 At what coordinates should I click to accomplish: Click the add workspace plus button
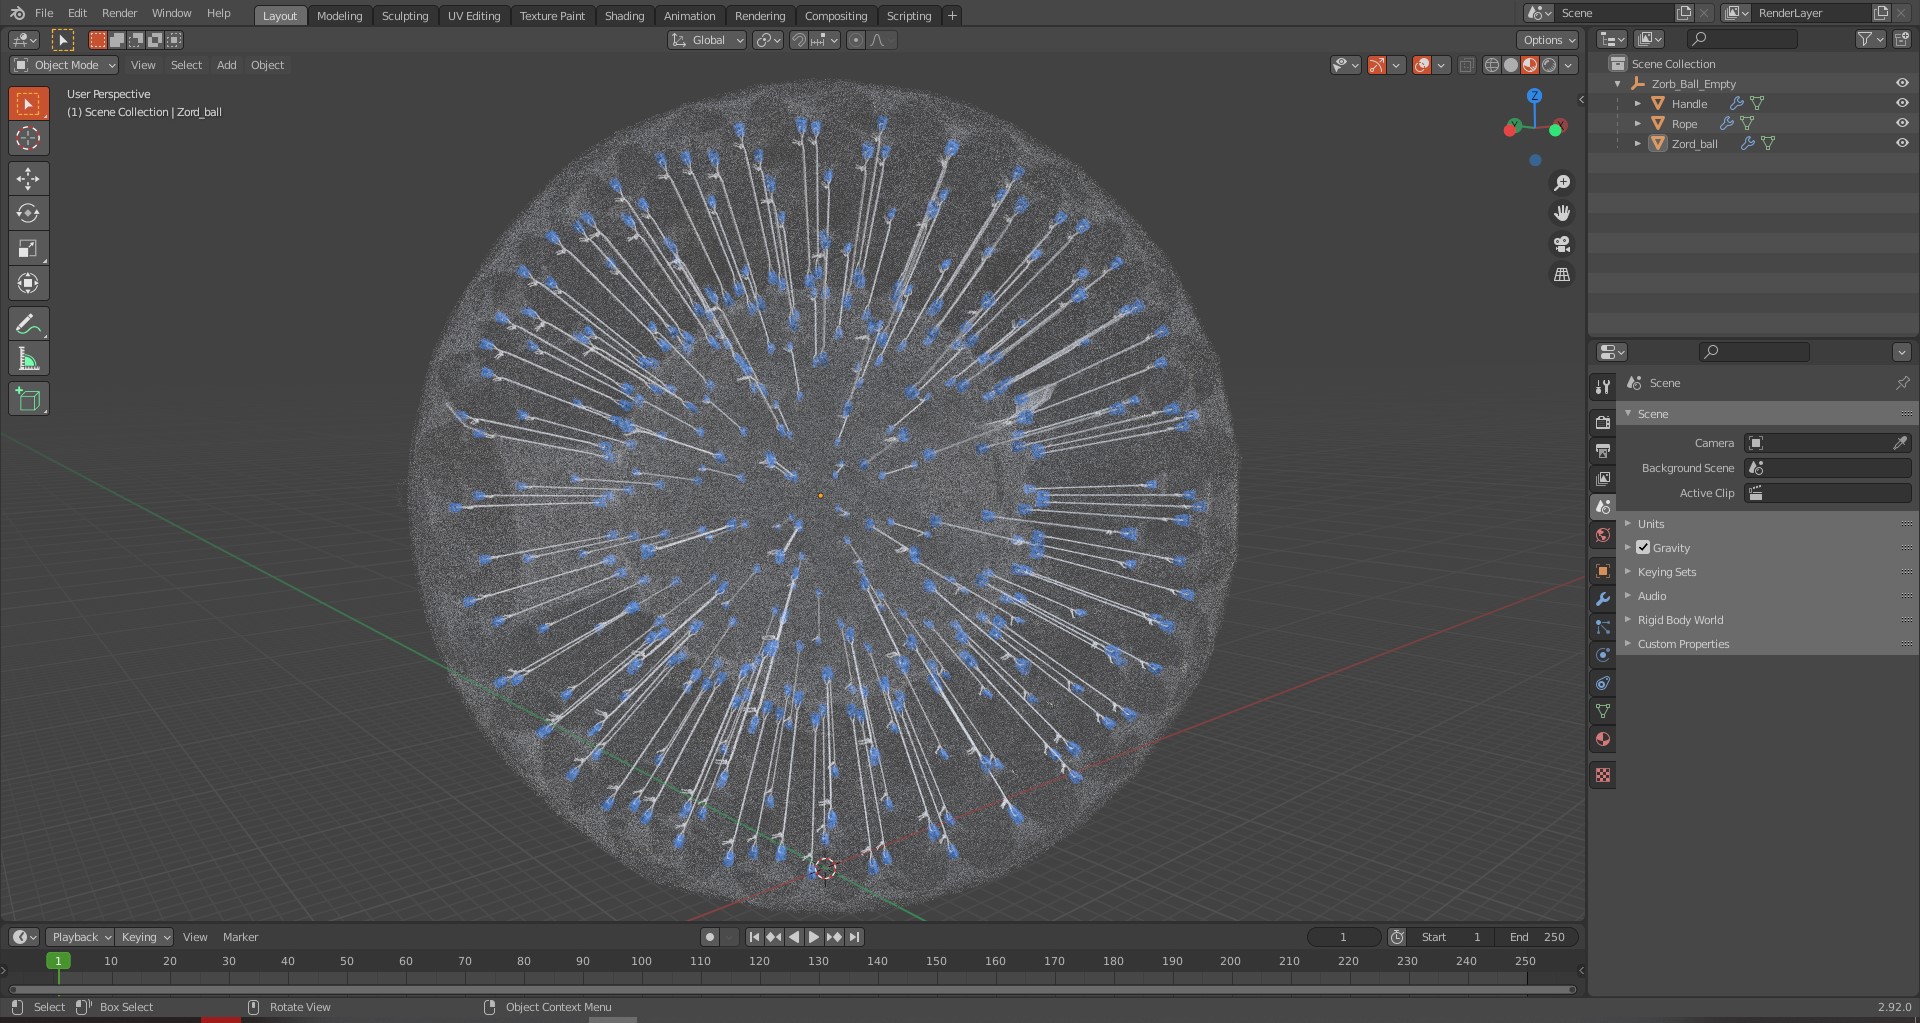coord(952,15)
